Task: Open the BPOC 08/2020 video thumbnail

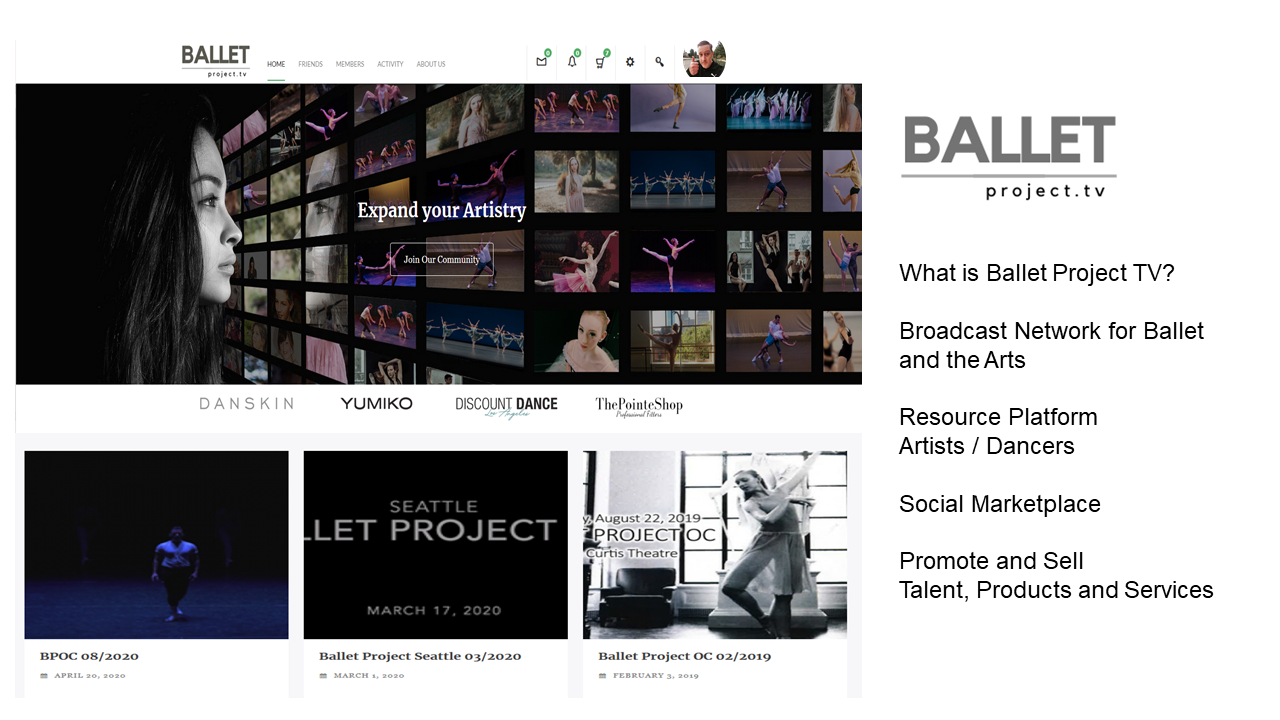Action: click(156, 545)
